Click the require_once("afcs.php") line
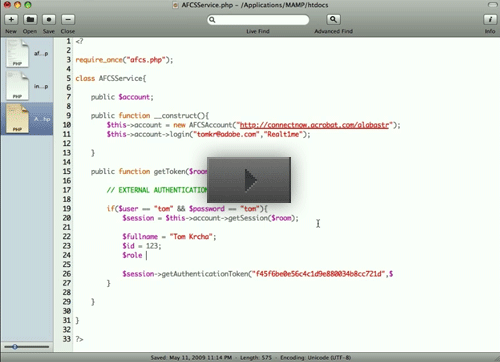Screen dimensions: 500x362 click(x=124, y=60)
